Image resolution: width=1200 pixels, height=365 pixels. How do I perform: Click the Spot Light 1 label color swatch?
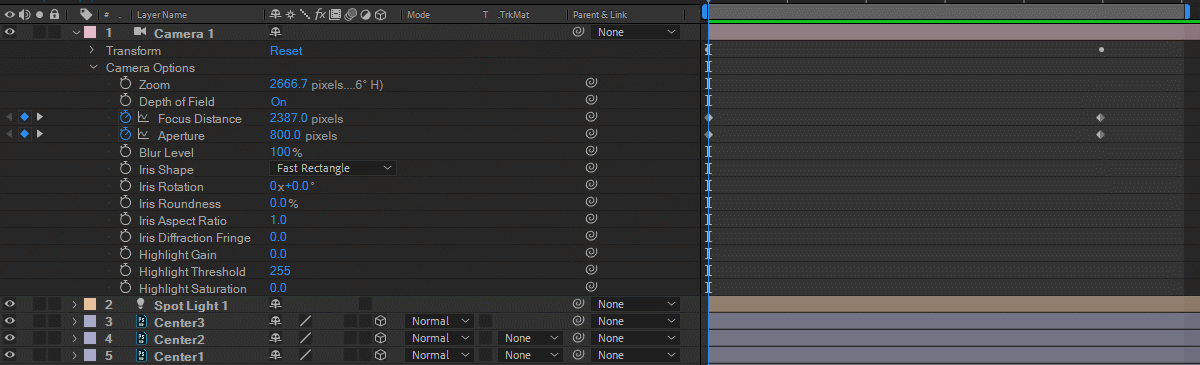tap(90, 304)
